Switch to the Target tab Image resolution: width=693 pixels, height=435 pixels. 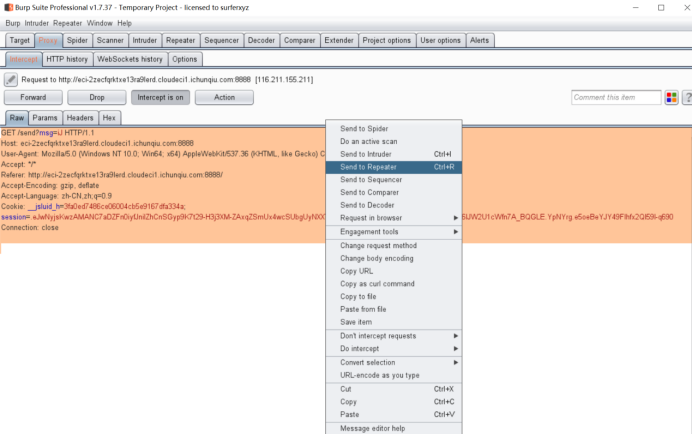click(19, 40)
